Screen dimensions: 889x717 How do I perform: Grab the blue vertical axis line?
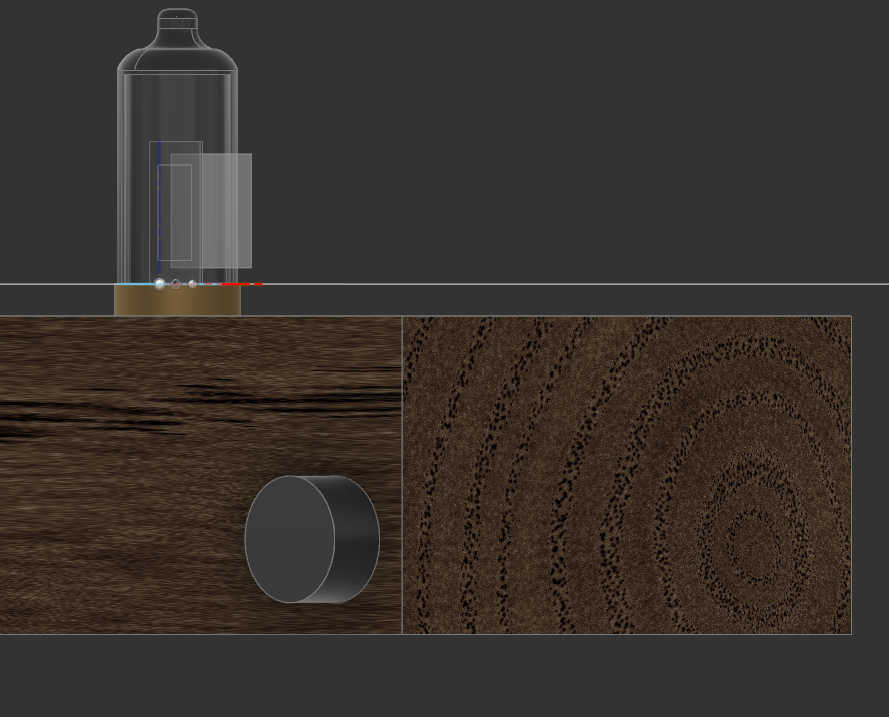pos(159,210)
